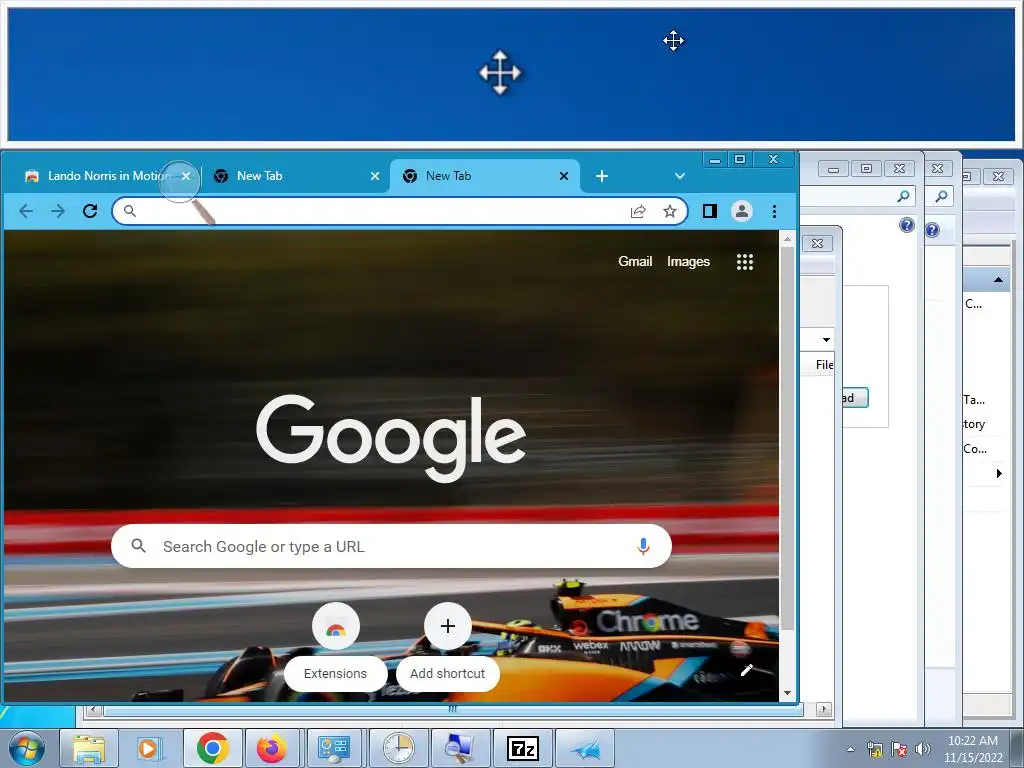Image resolution: width=1024 pixels, height=768 pixels.
Task: Switch to the middle New Tab
Action: [294, 176]
